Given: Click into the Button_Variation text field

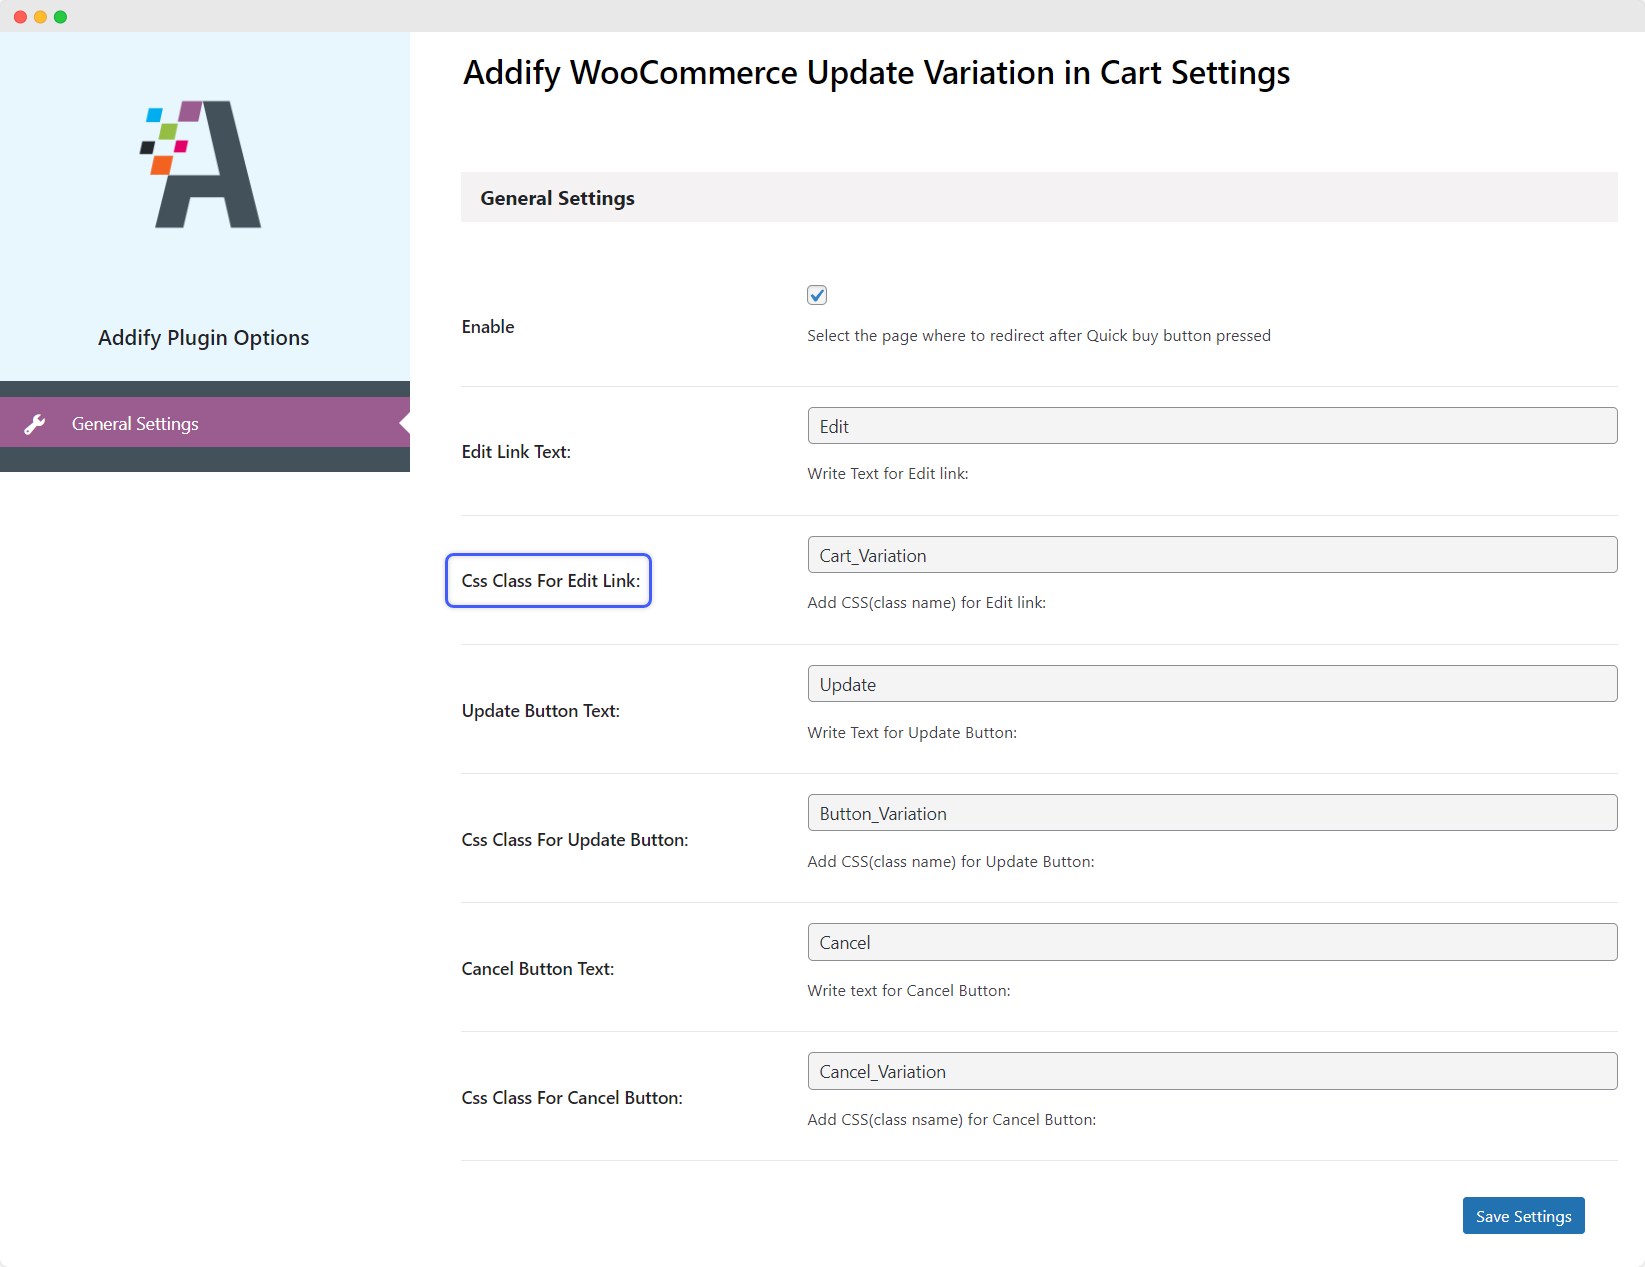Looking at the screenshot, I should tap(1211, 813).
